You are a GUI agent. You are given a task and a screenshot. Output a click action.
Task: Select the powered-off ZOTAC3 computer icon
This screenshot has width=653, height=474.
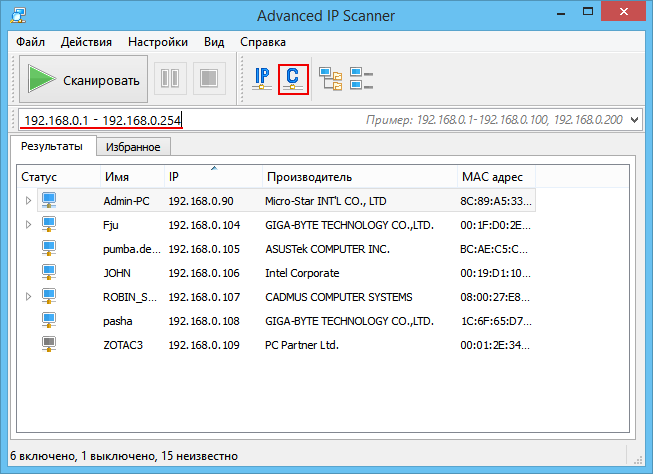[x=49, y=345]
